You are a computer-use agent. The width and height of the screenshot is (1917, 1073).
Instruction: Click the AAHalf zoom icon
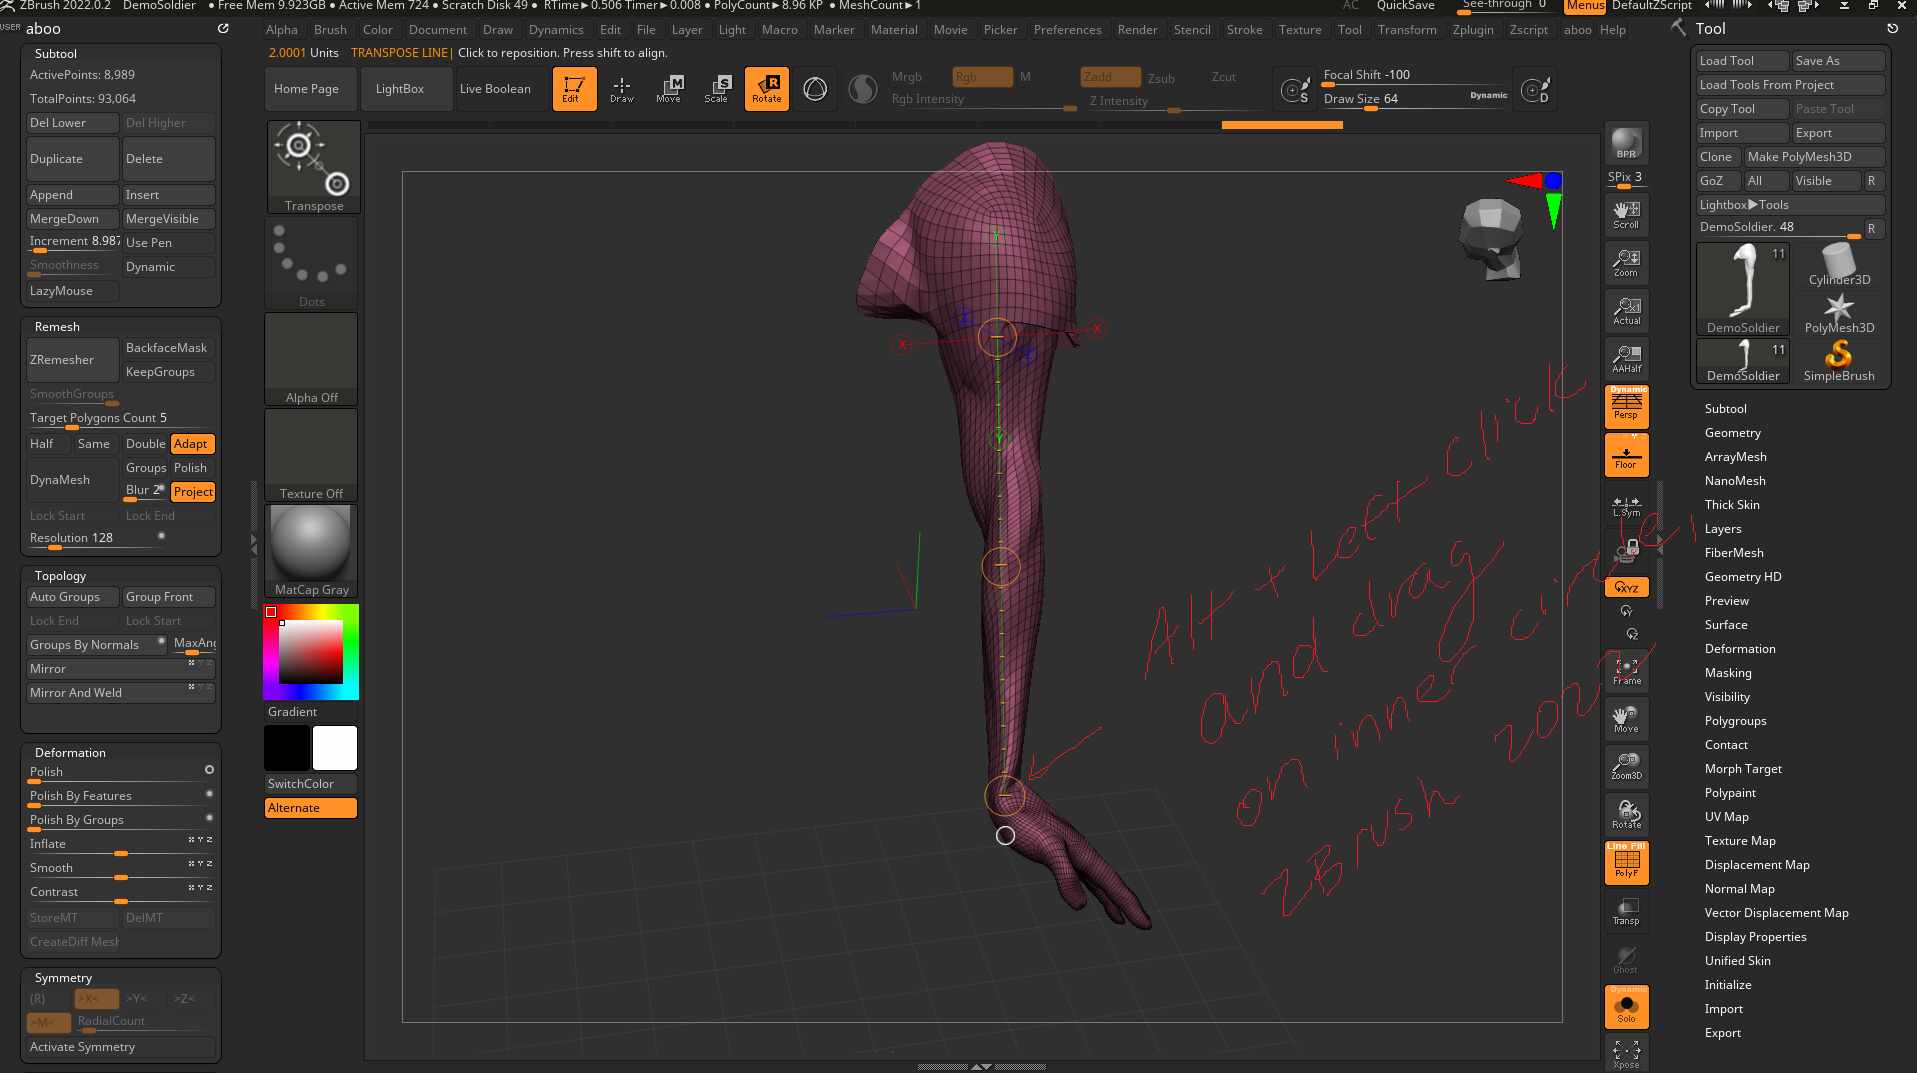(1626, 359)
